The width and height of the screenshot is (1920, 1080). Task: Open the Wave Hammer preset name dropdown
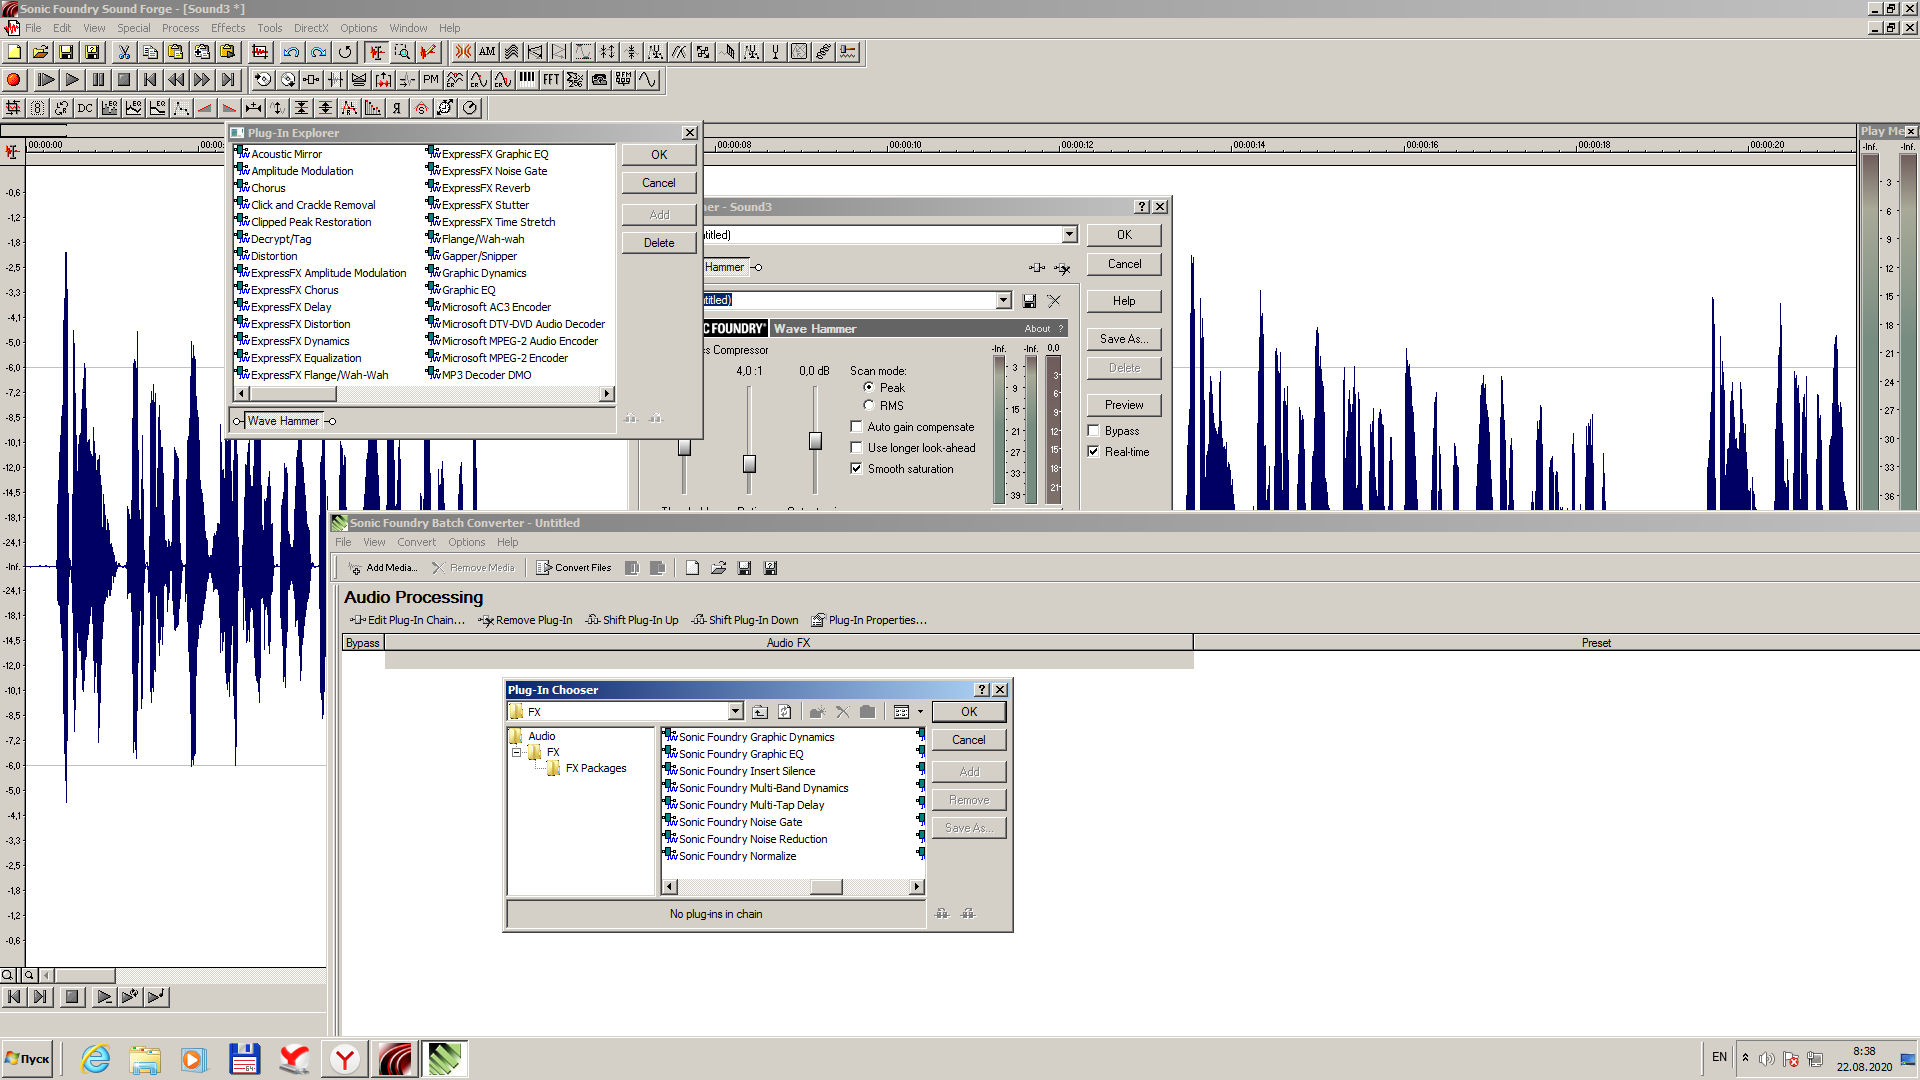1003,301
